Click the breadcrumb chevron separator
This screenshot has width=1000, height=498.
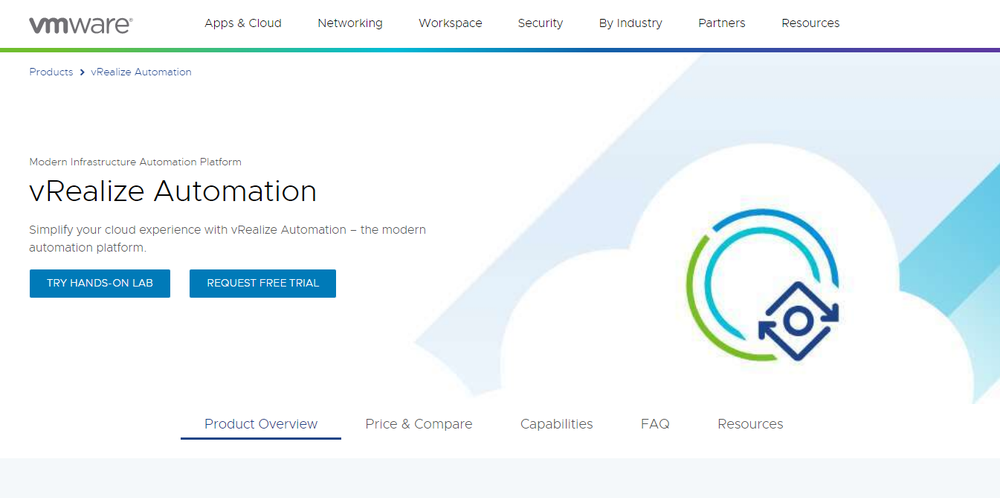[x=82, y=72]
